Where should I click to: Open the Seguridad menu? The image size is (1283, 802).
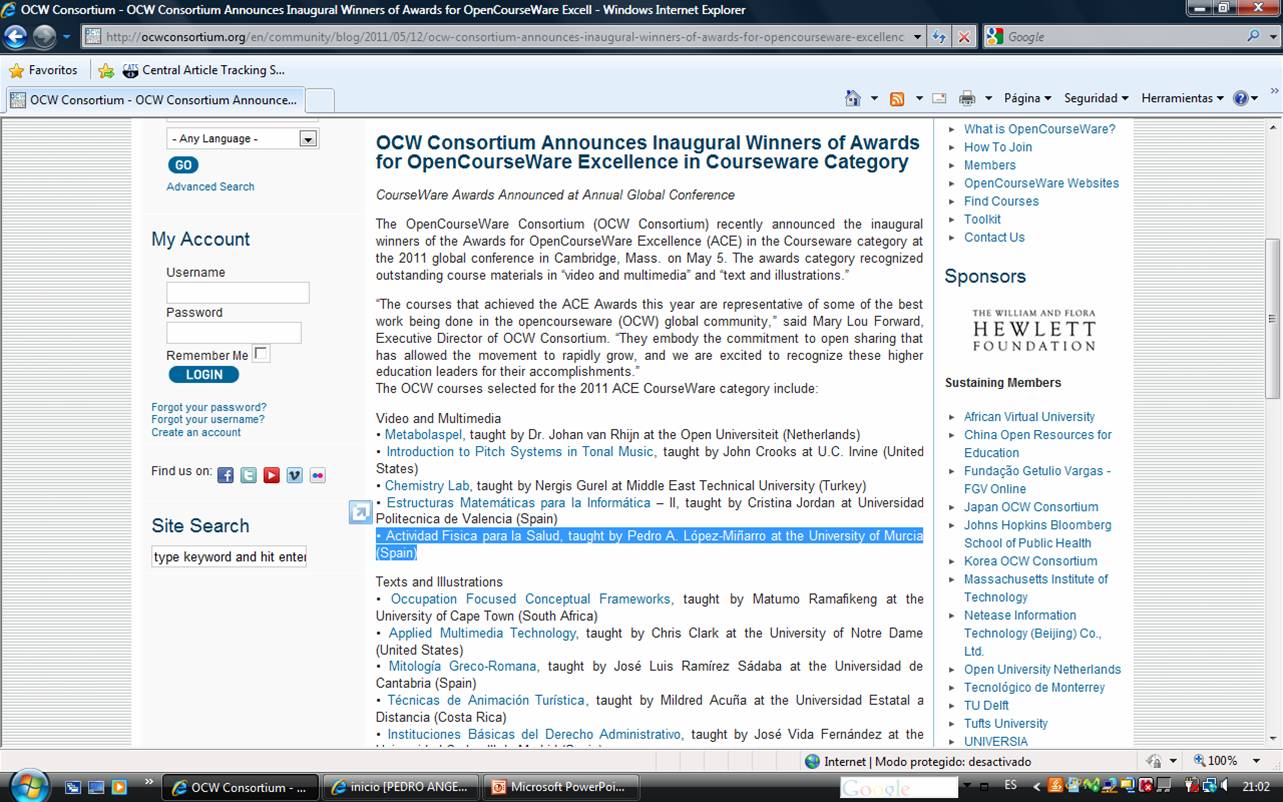click(1096, 98)
